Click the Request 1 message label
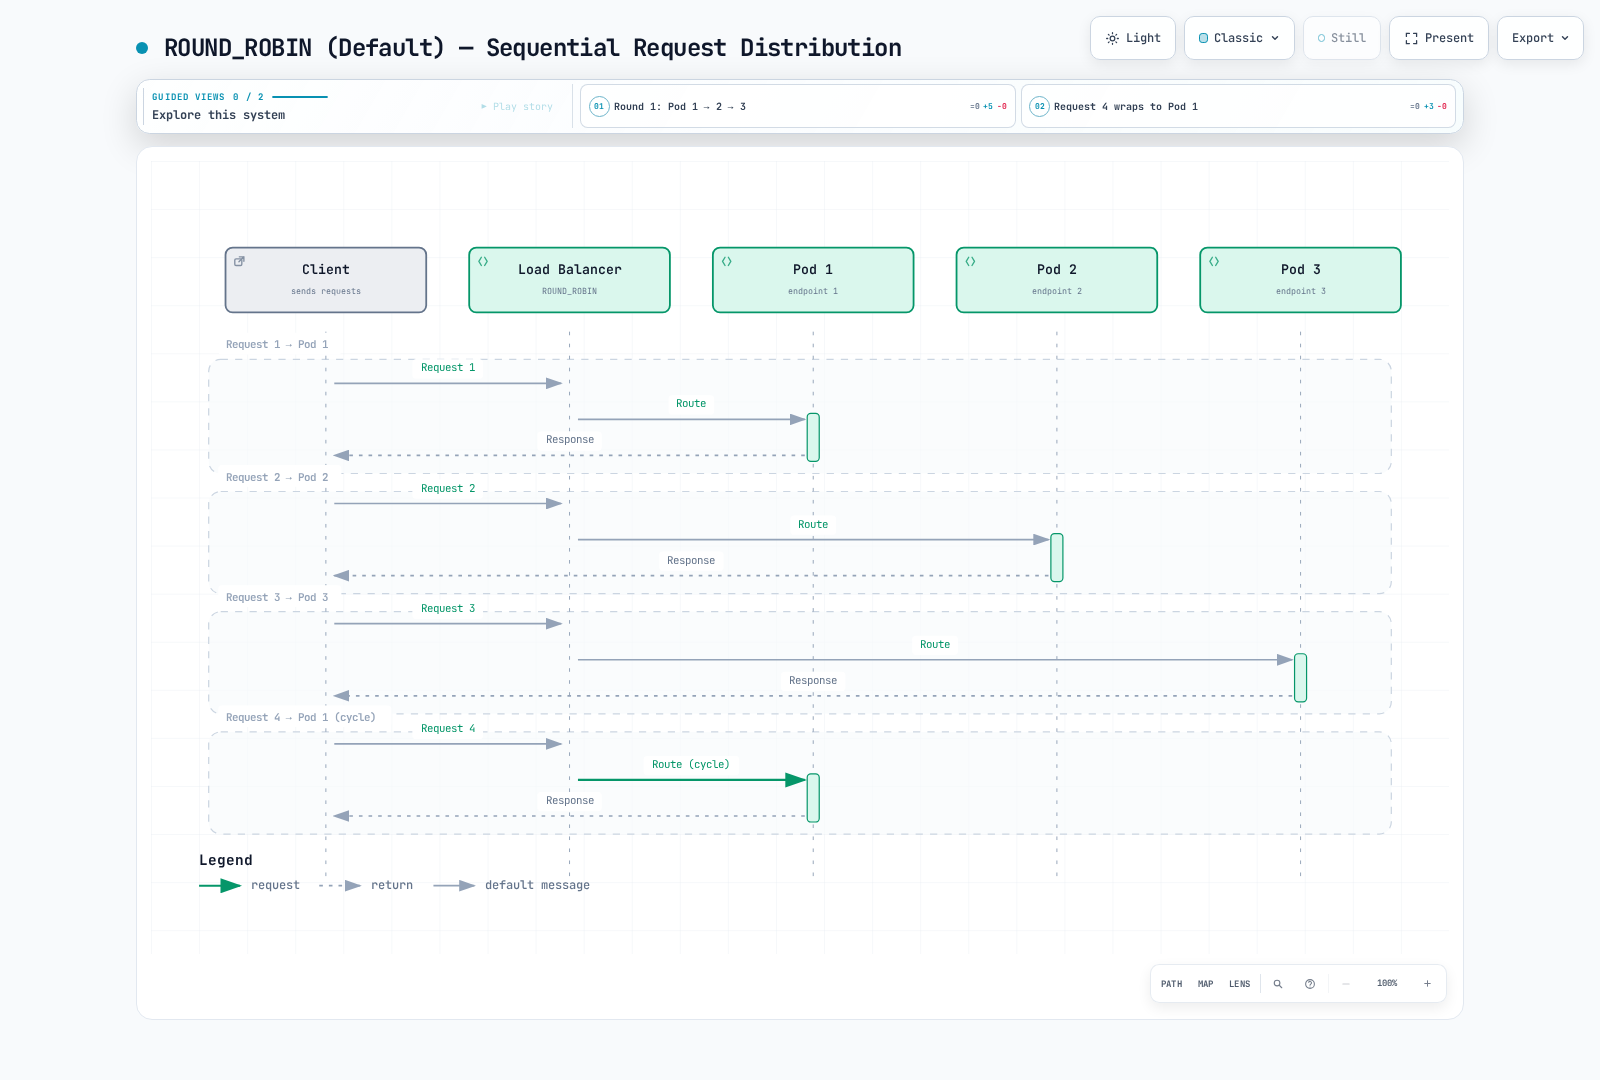The image size is (1600, 1080). click(x=448, y=368)
